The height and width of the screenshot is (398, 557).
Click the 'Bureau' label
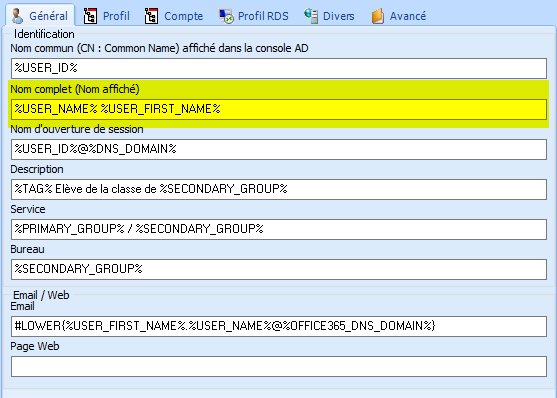click(27, 249)
